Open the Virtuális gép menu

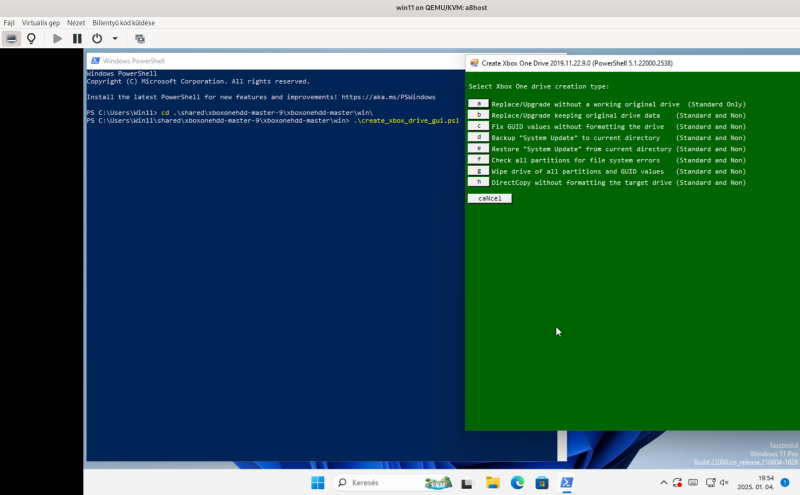pyautogui.click(x=41, y=23)
